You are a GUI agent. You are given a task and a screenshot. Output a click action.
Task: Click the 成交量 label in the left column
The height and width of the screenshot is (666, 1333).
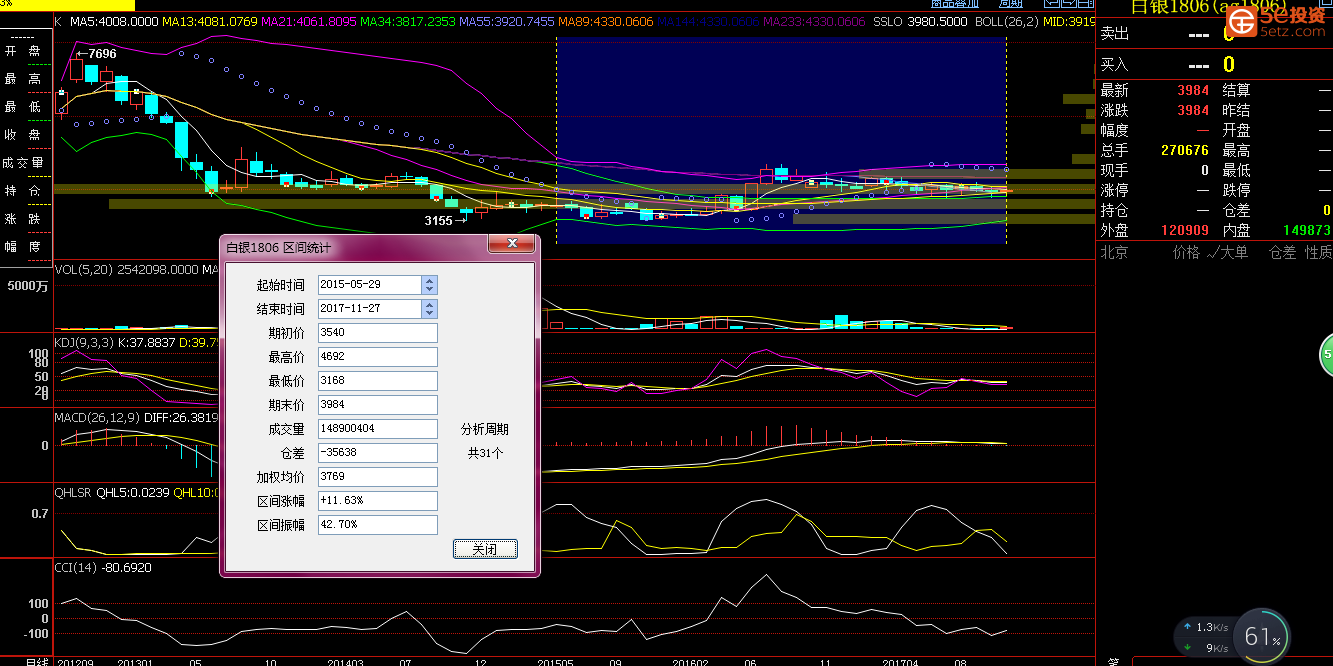click(x=23, y=162)
